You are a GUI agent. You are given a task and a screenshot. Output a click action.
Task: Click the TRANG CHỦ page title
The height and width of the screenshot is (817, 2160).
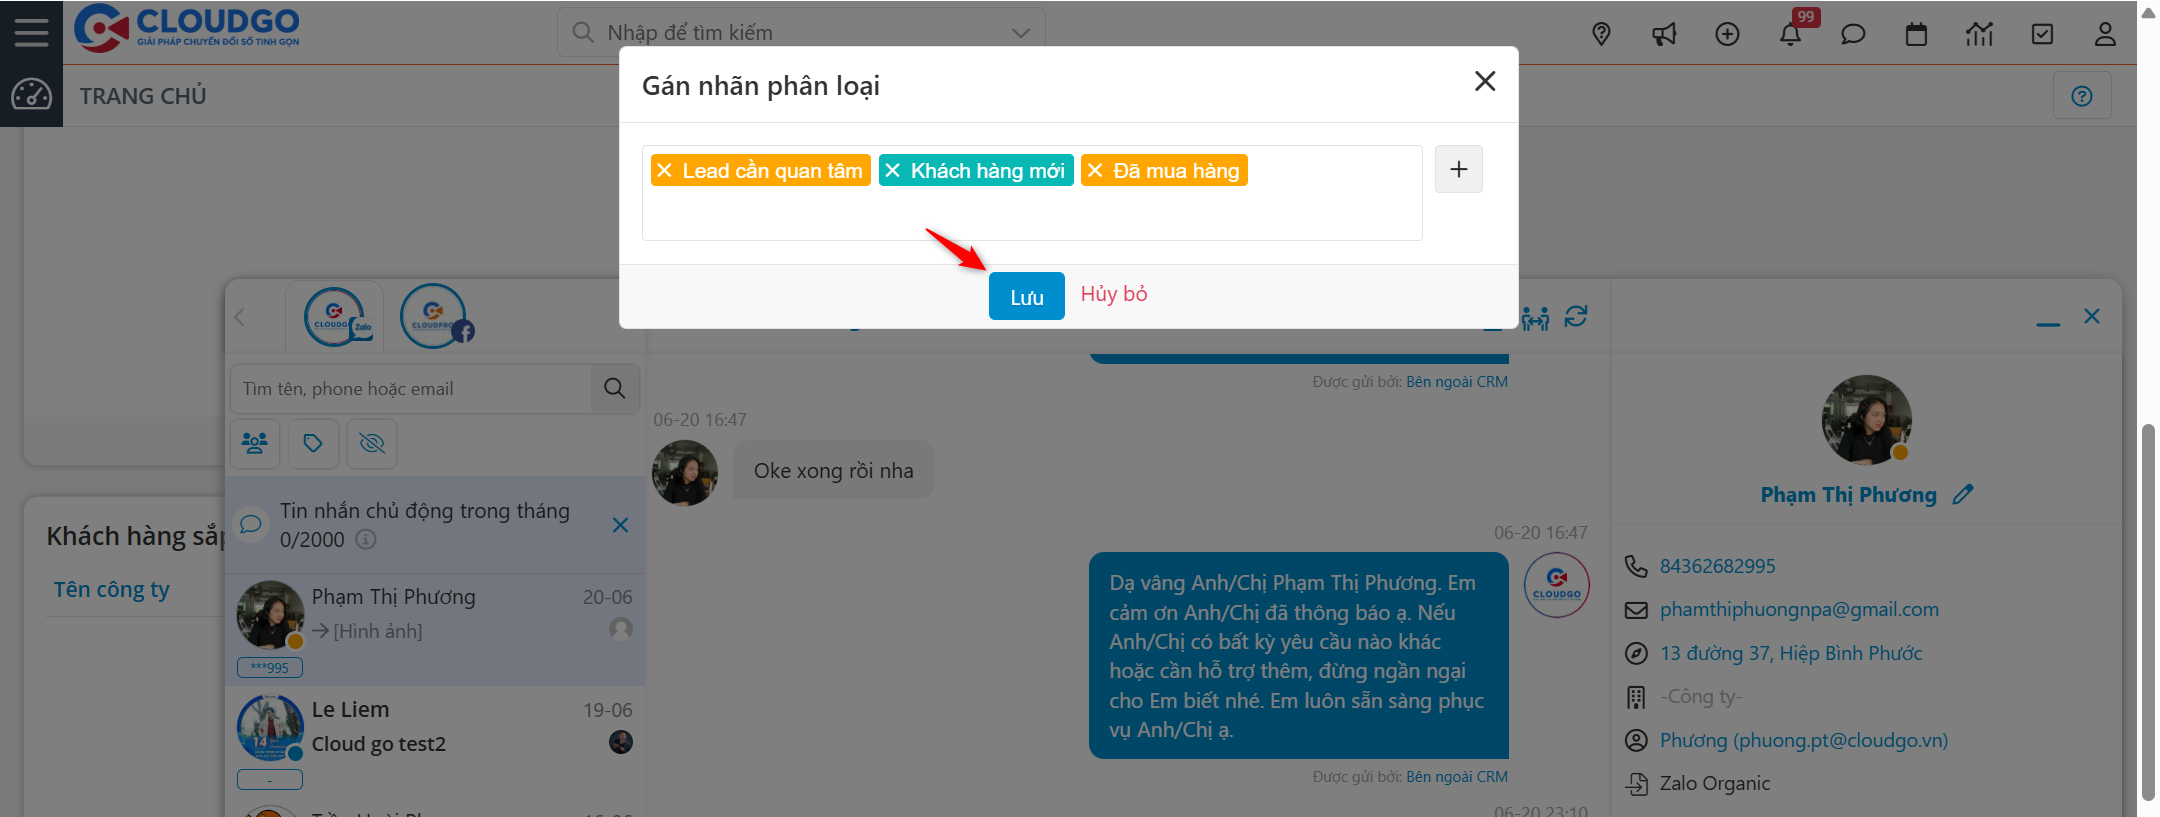tap(143, 96)
